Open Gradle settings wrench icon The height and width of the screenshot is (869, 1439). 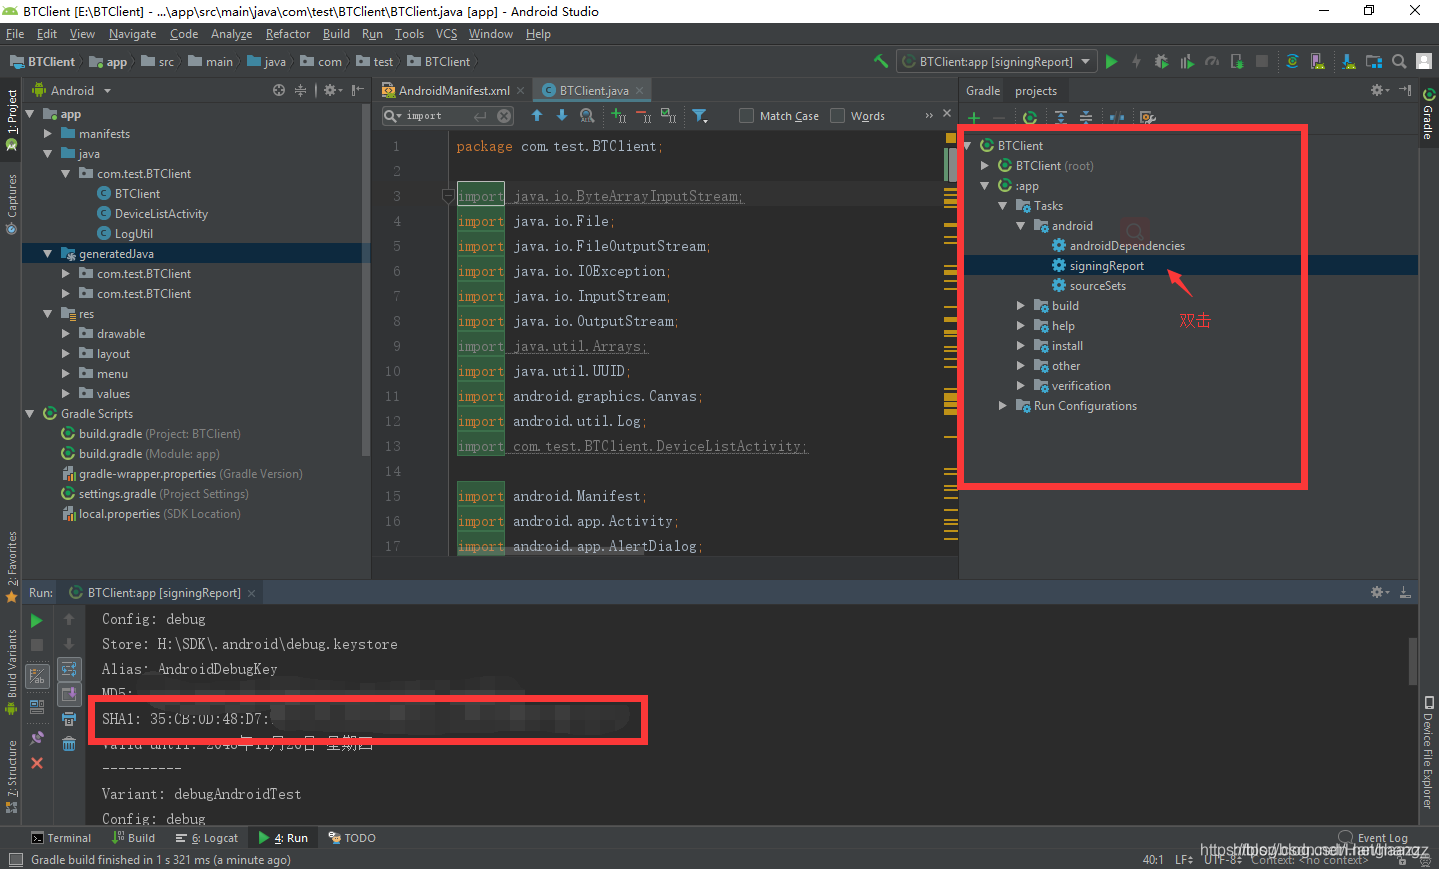[1148, 117]
